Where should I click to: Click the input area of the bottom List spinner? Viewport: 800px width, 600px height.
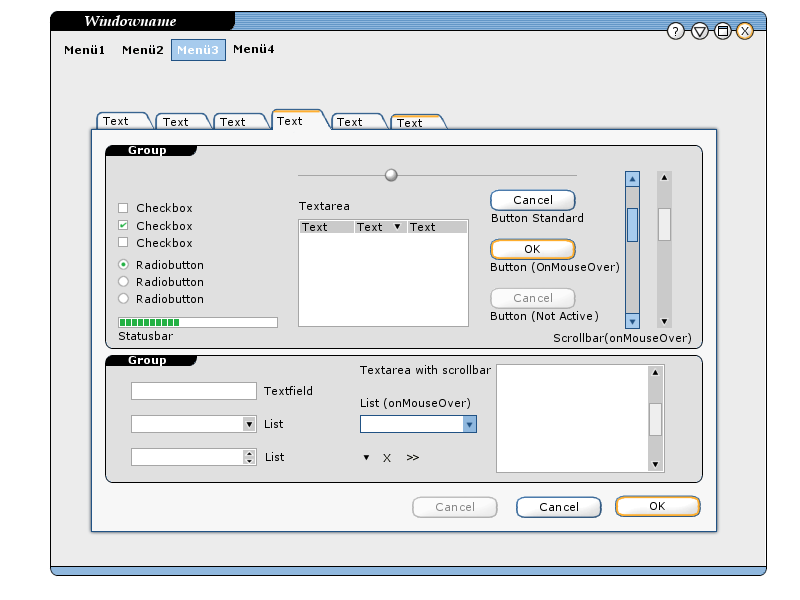[x=187, y=457]
